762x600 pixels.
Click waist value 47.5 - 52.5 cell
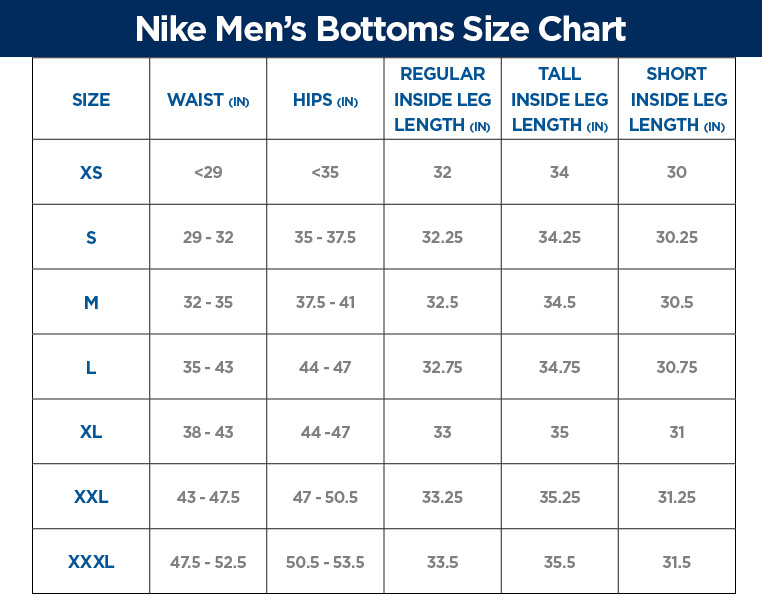pyautogui.click(x=208, y=562)
